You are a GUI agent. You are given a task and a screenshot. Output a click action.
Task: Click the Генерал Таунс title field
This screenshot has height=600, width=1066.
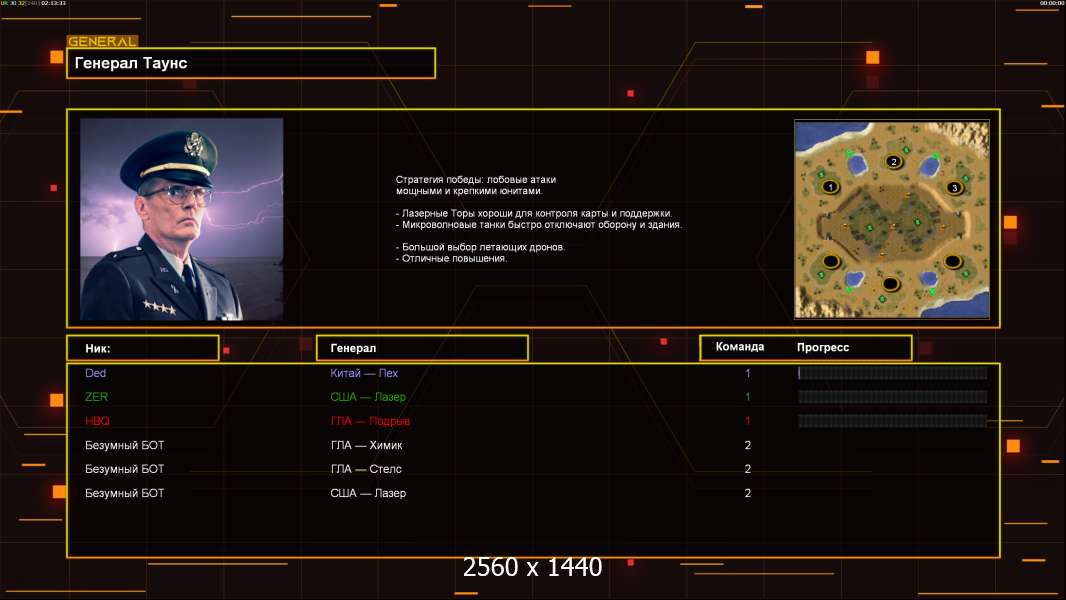click(251, 63)
